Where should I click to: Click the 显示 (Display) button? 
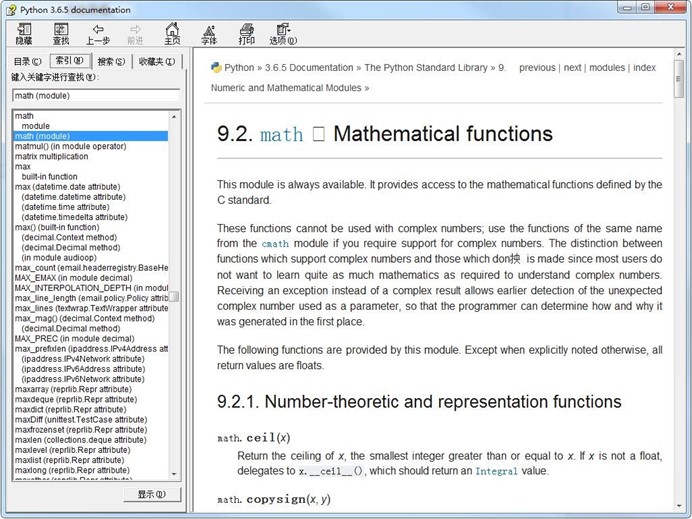tap(152, 494)
